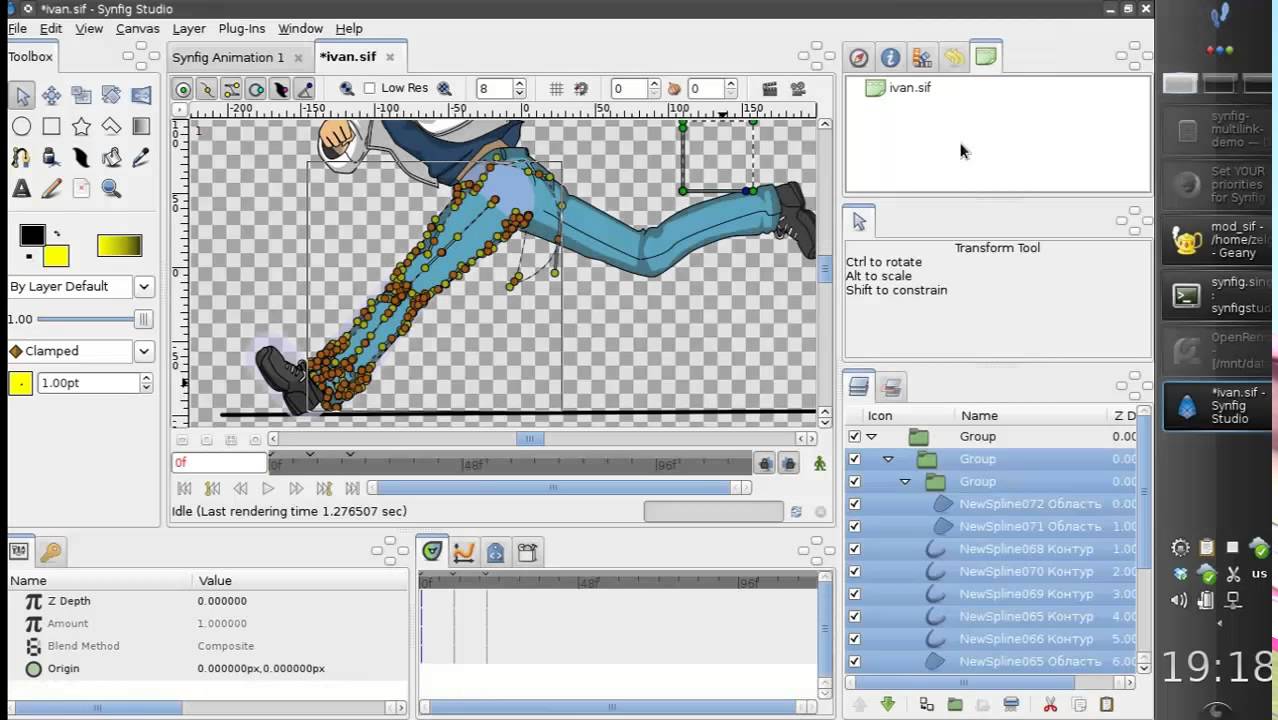
Task: Select the Gradient tool
Action: (x=141, y=127)
